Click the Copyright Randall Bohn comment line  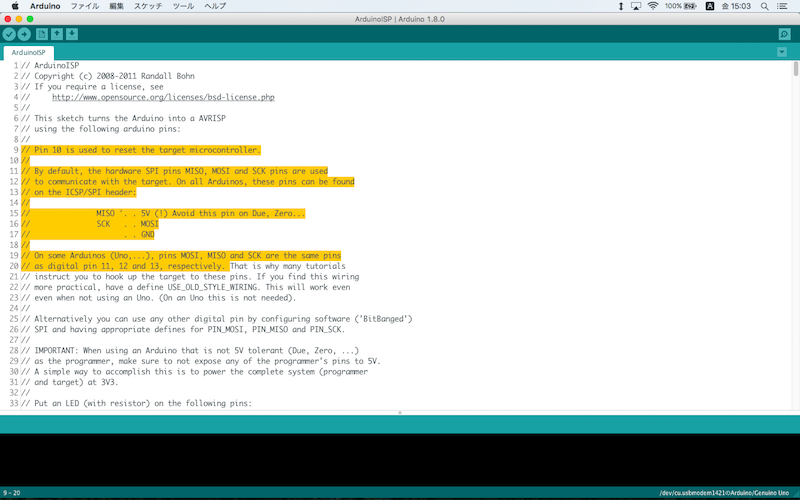coord(108,76)
